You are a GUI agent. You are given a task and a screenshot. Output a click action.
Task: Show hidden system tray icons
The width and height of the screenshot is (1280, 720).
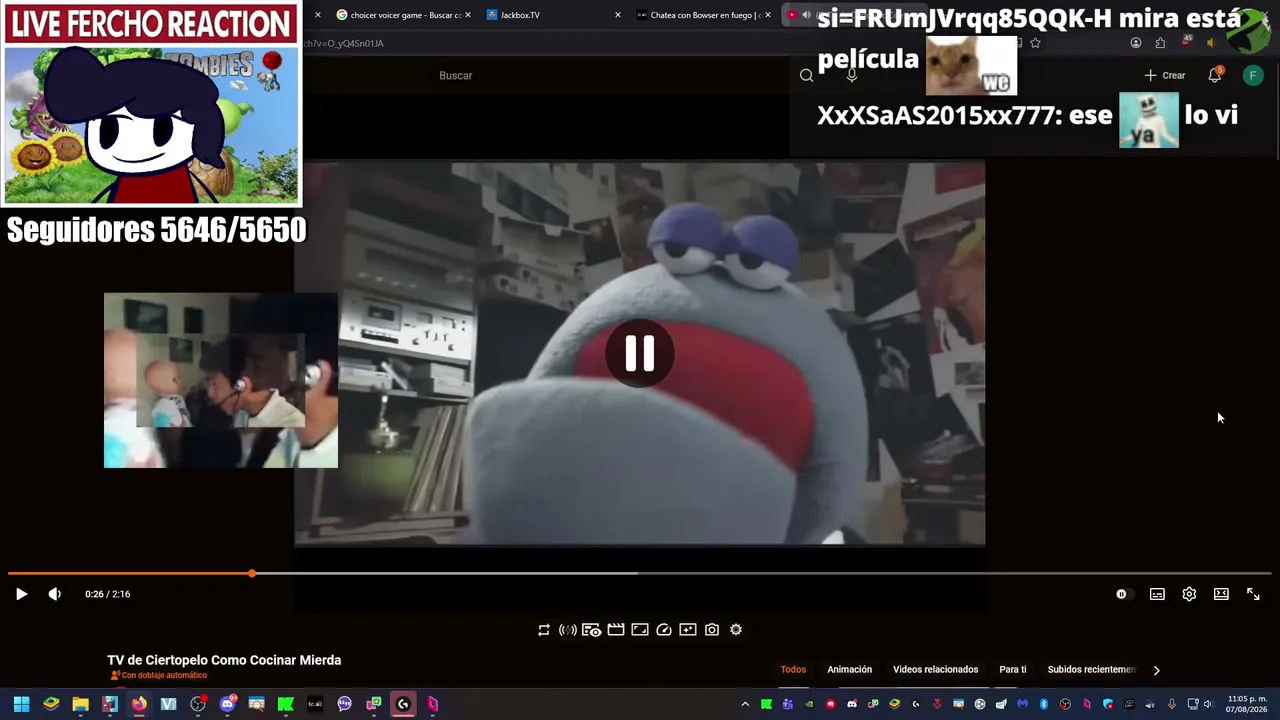[745, 704]
